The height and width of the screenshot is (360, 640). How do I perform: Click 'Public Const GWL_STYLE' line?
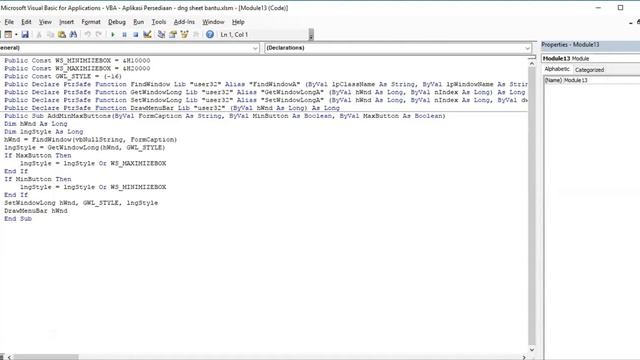pos(63,76)
